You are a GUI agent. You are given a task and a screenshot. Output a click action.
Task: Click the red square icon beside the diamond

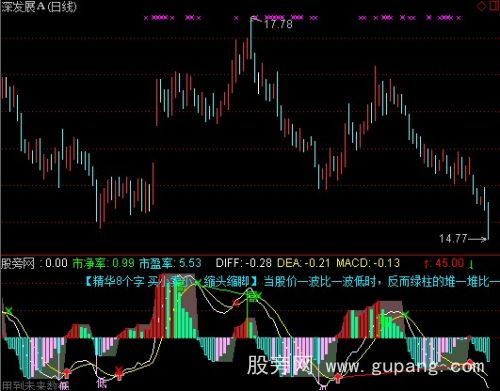pyautogui.click(x=494, y=5)
